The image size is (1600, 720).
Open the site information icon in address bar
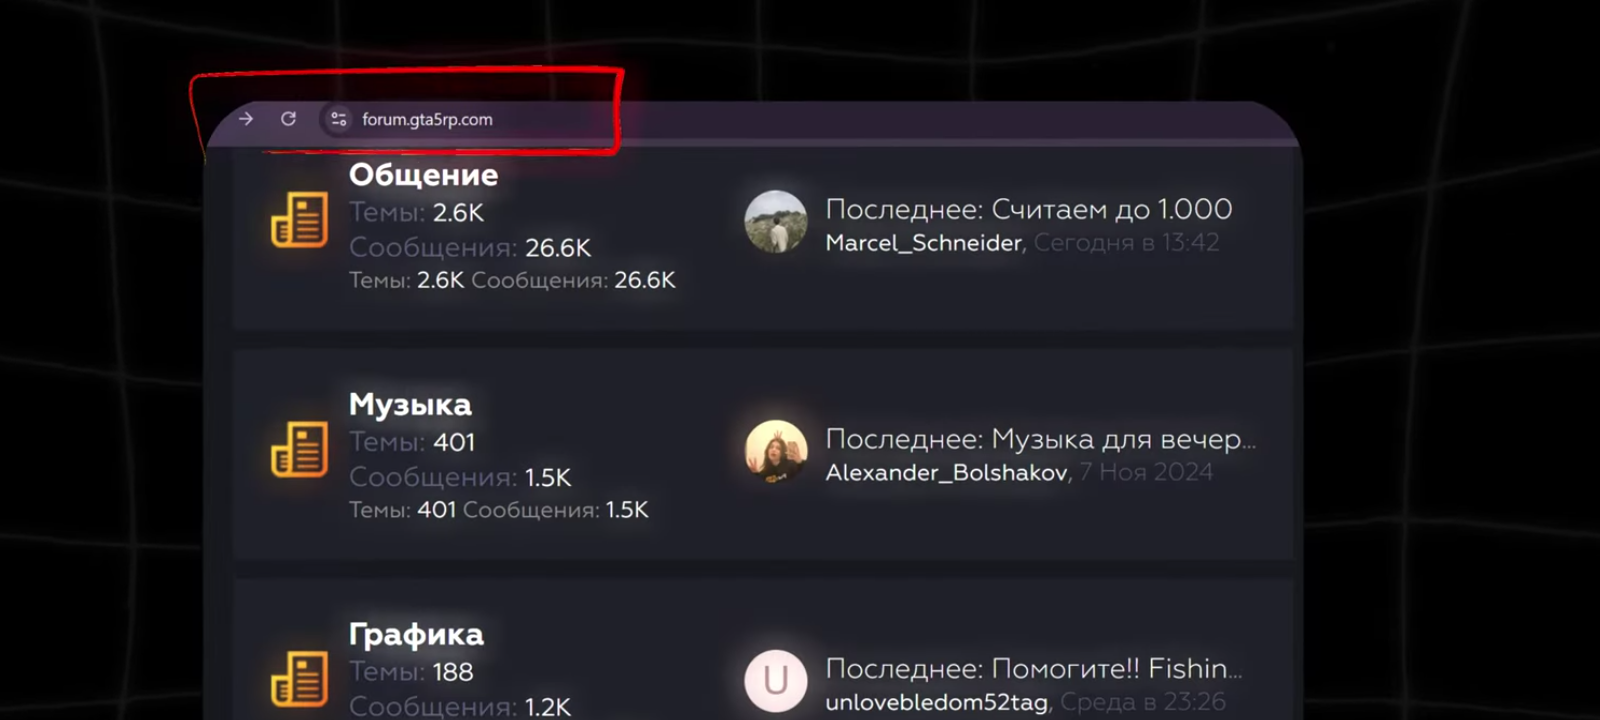pyautogui.click(x=338, y=119)
